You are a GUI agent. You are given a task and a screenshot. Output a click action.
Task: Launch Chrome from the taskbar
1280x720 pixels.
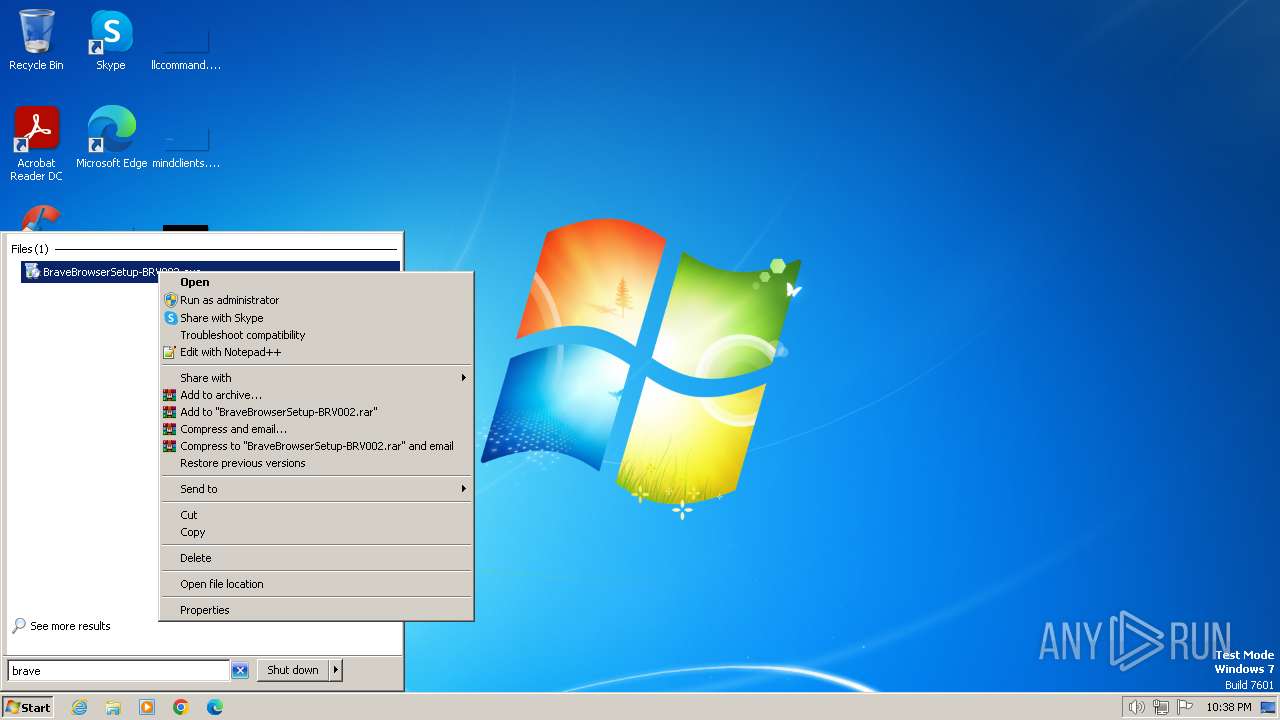coord(181,707)
